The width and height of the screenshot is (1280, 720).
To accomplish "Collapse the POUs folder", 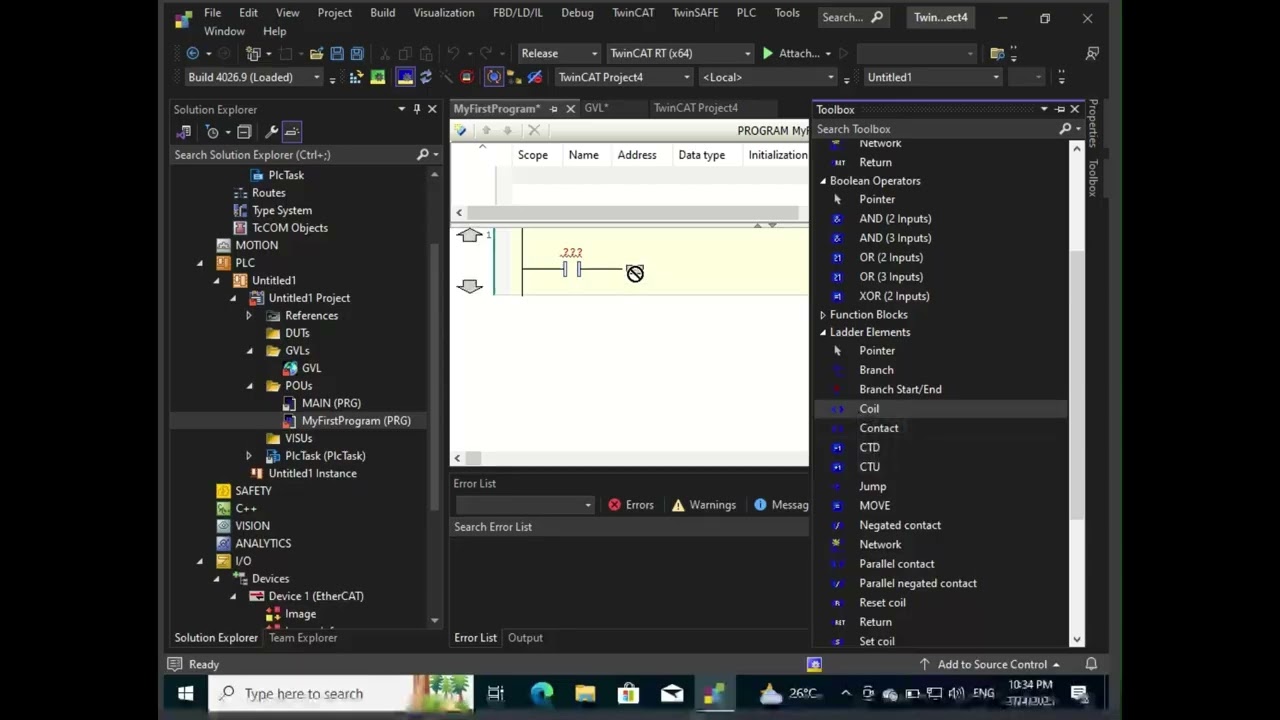I will 249,386.
